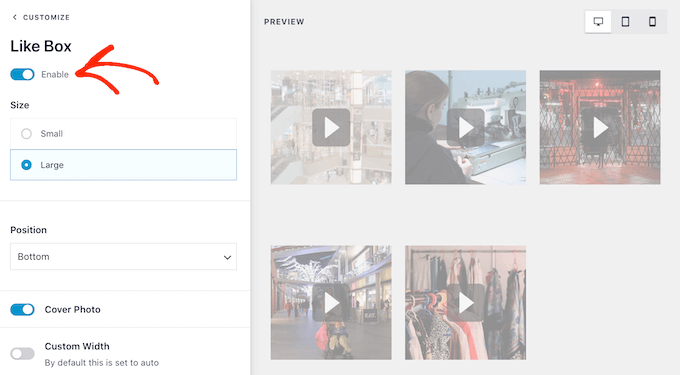Play the red-lit gated entrance video

pyautogui.click(x=600, y=127)
